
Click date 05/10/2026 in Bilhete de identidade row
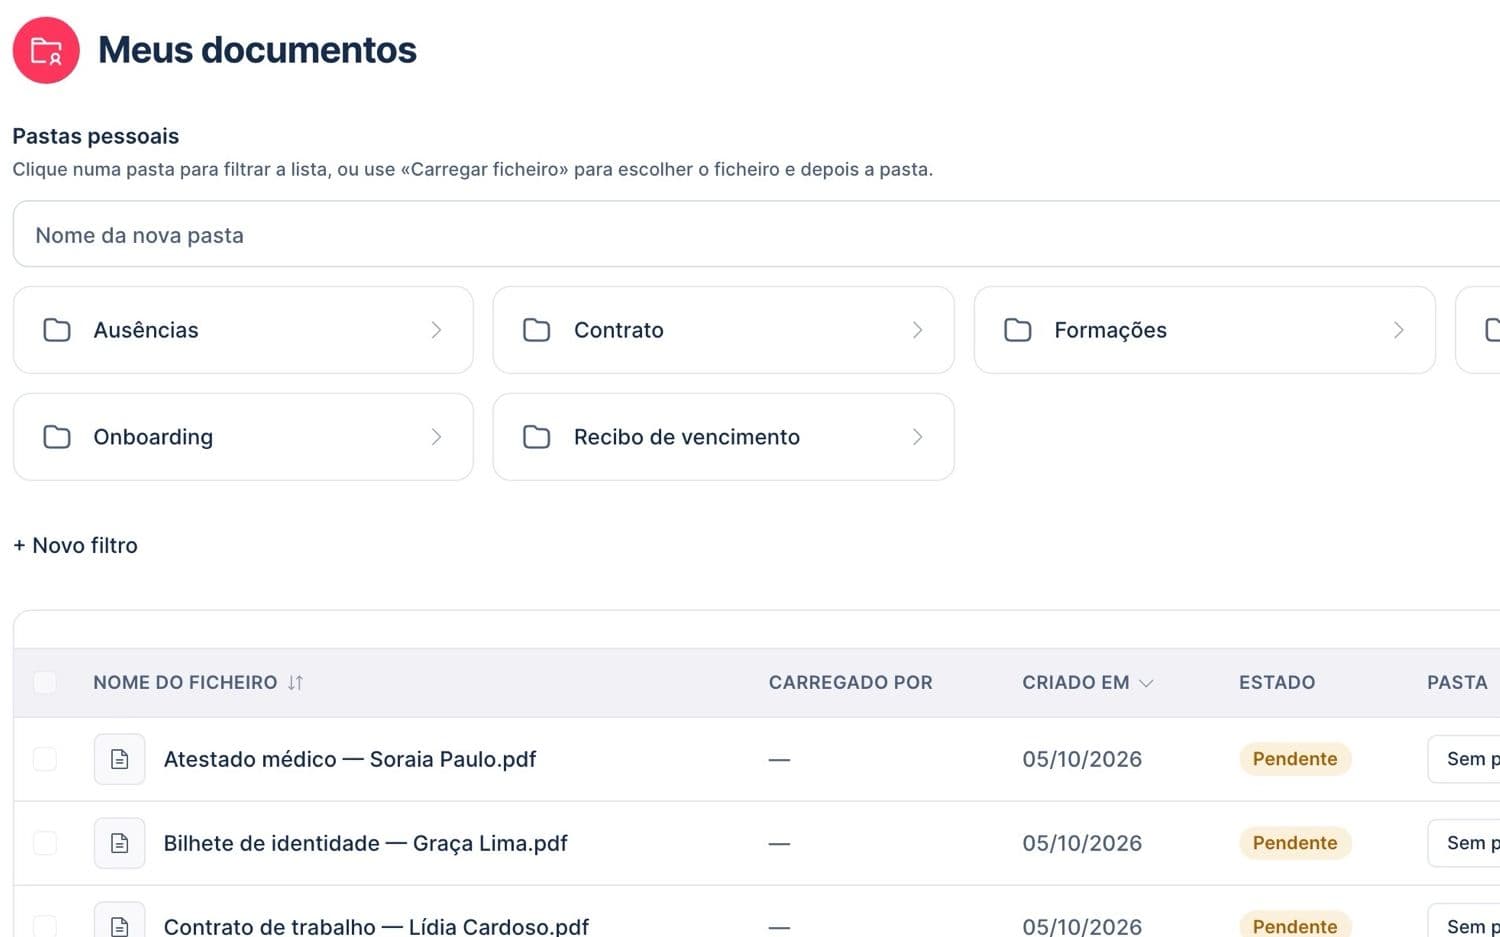1082,843
